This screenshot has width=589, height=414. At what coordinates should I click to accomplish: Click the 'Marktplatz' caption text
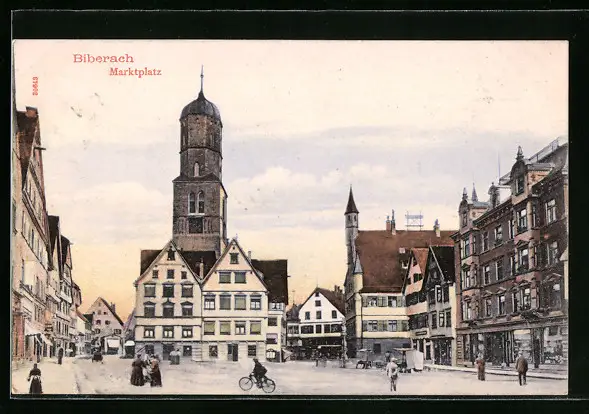pyautogui.click(x=135, y=72)
